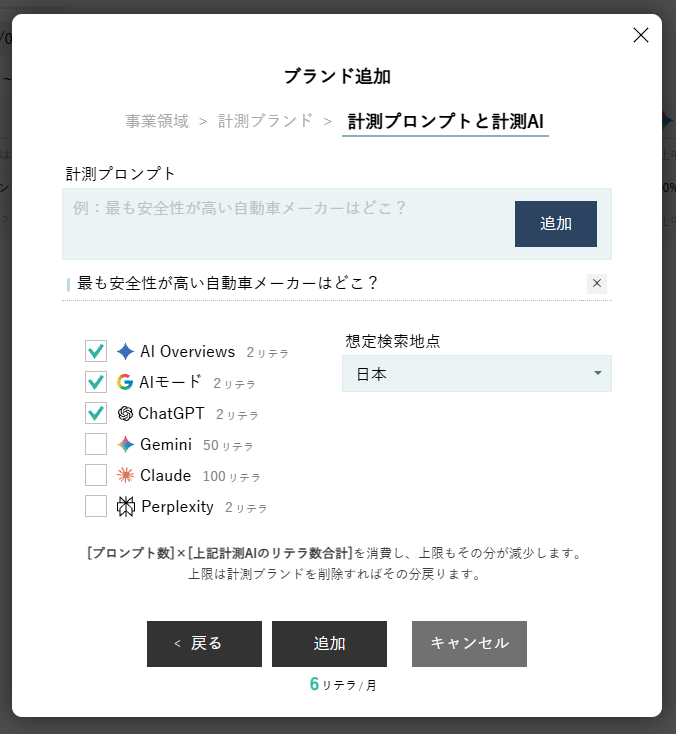Remove the added prompt with the x icon
Viewport: 676px width, 734px height.
click(x=597, y=283)
